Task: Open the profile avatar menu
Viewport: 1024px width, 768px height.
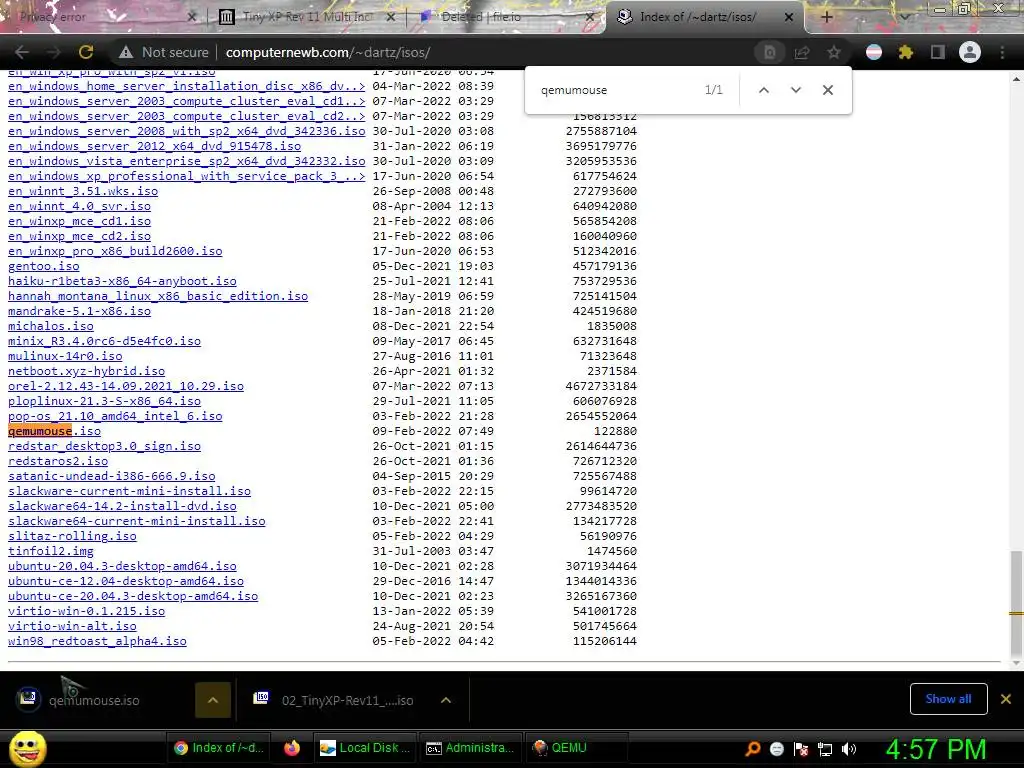Action: pos(969,52)
